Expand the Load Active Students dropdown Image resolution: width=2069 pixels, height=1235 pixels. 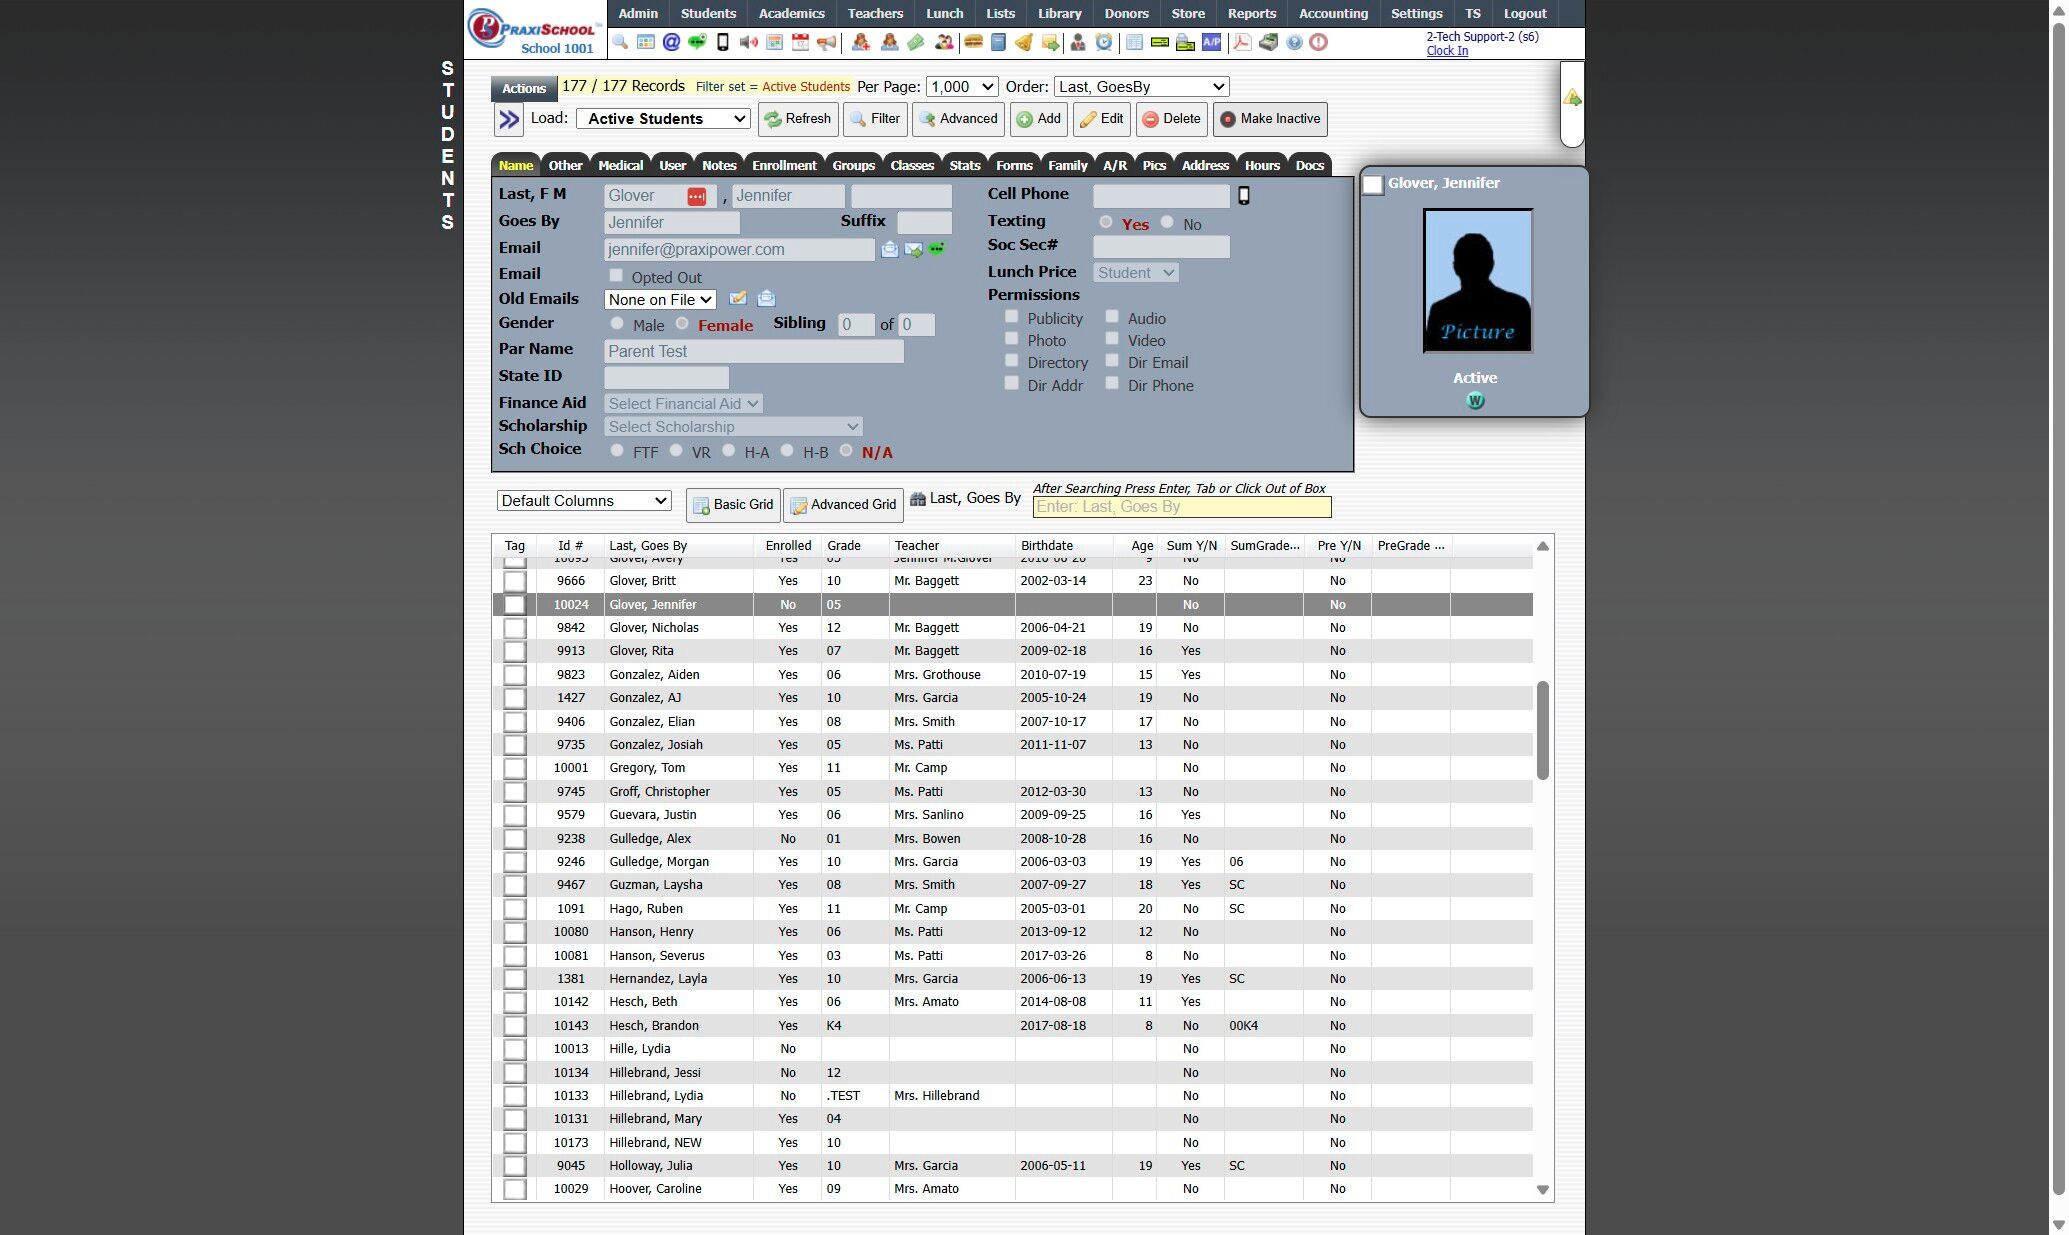664,119
